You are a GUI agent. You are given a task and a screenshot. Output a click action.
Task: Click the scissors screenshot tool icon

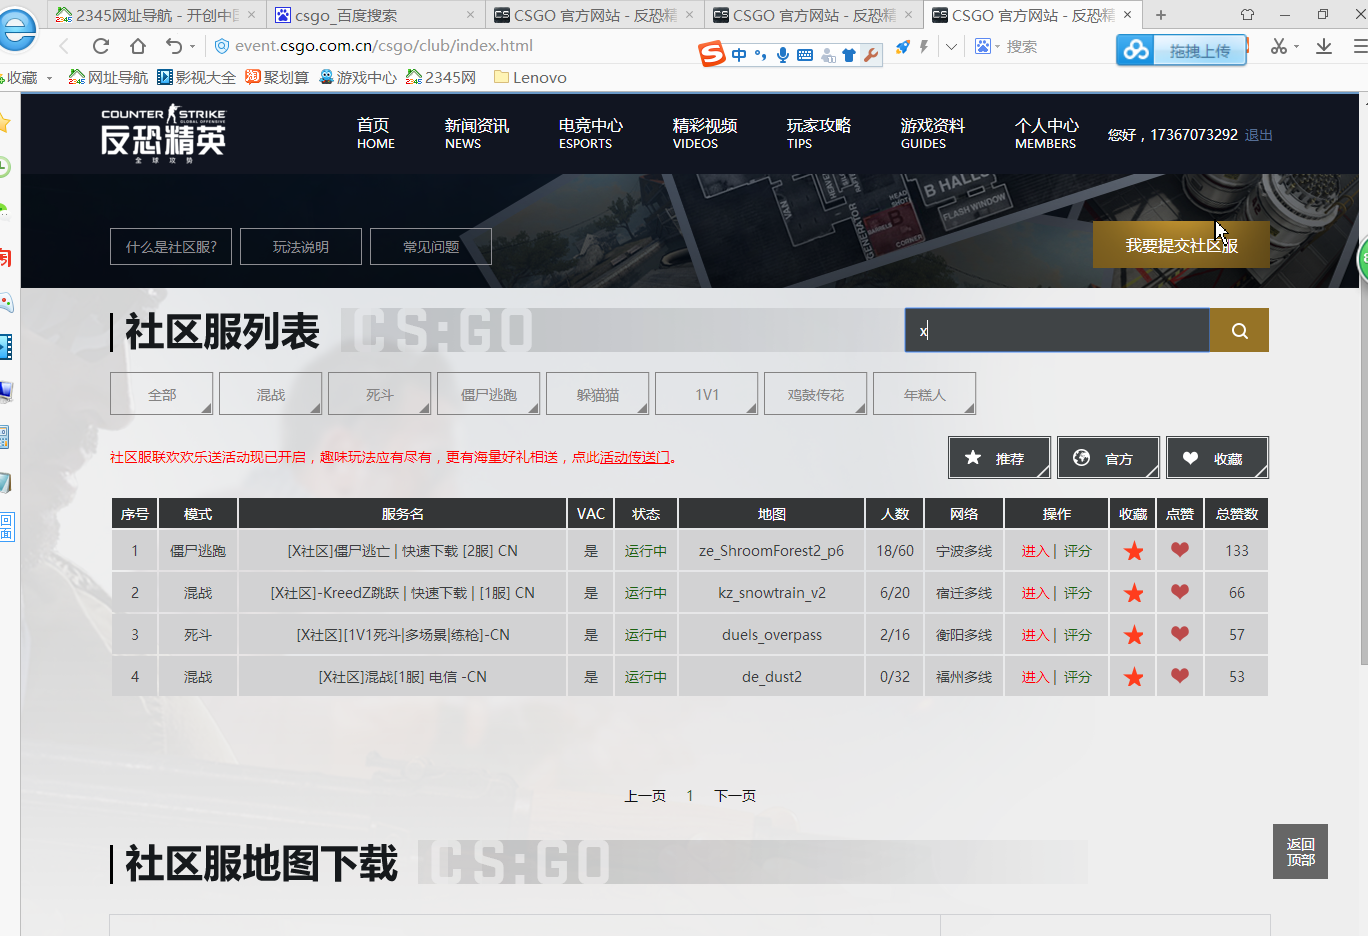pyautogui.click(x=1278, y=47)
